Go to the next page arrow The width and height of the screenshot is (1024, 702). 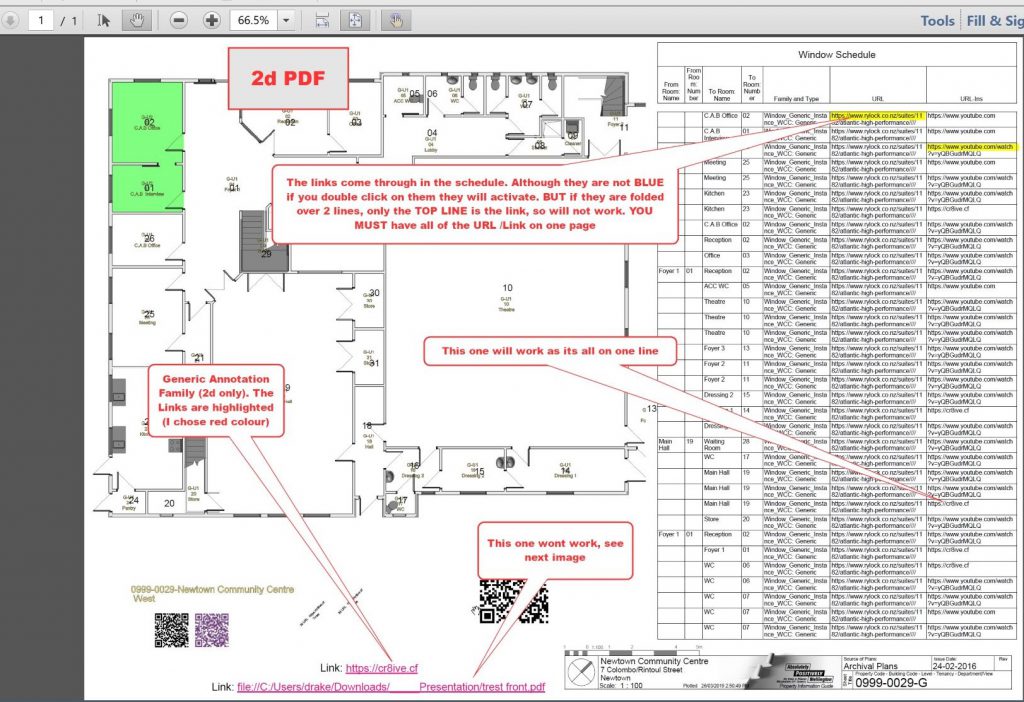pyautogui.click(x=10, y=20)
